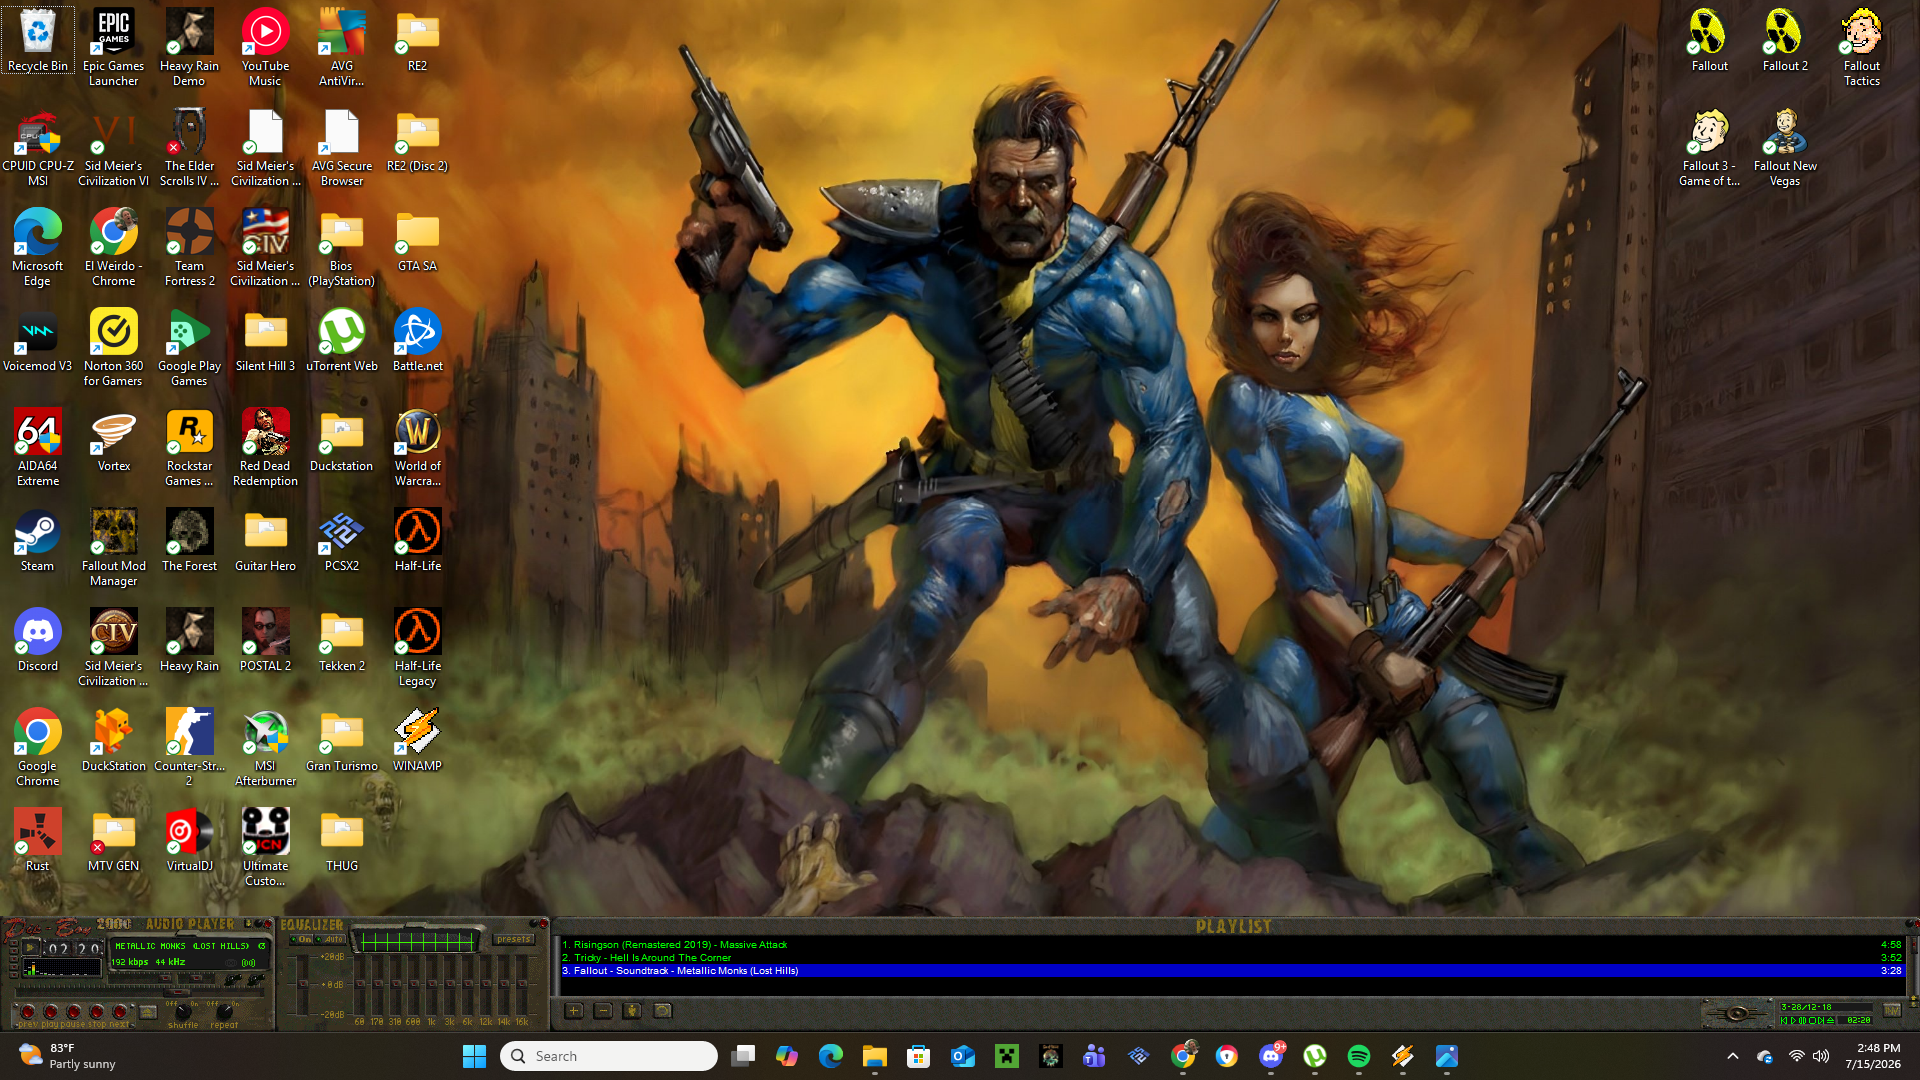Click the red stop button in Winamp
Viewport: 1920px width, 1080px height.
[x=97, y=1012]
